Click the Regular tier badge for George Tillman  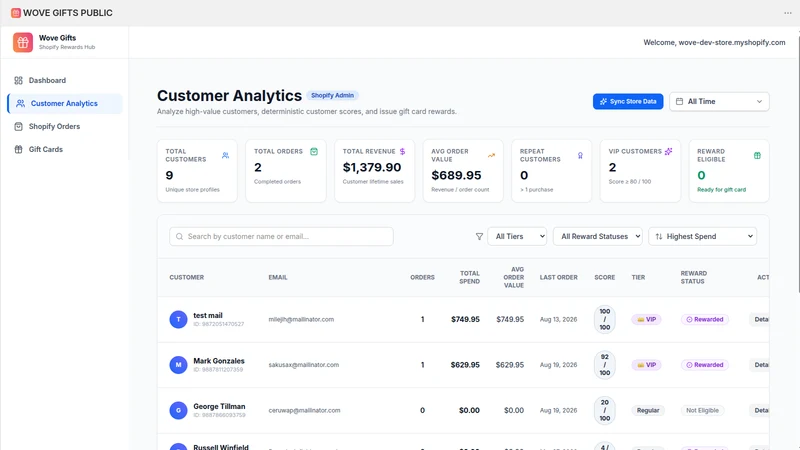coord(648,410)
